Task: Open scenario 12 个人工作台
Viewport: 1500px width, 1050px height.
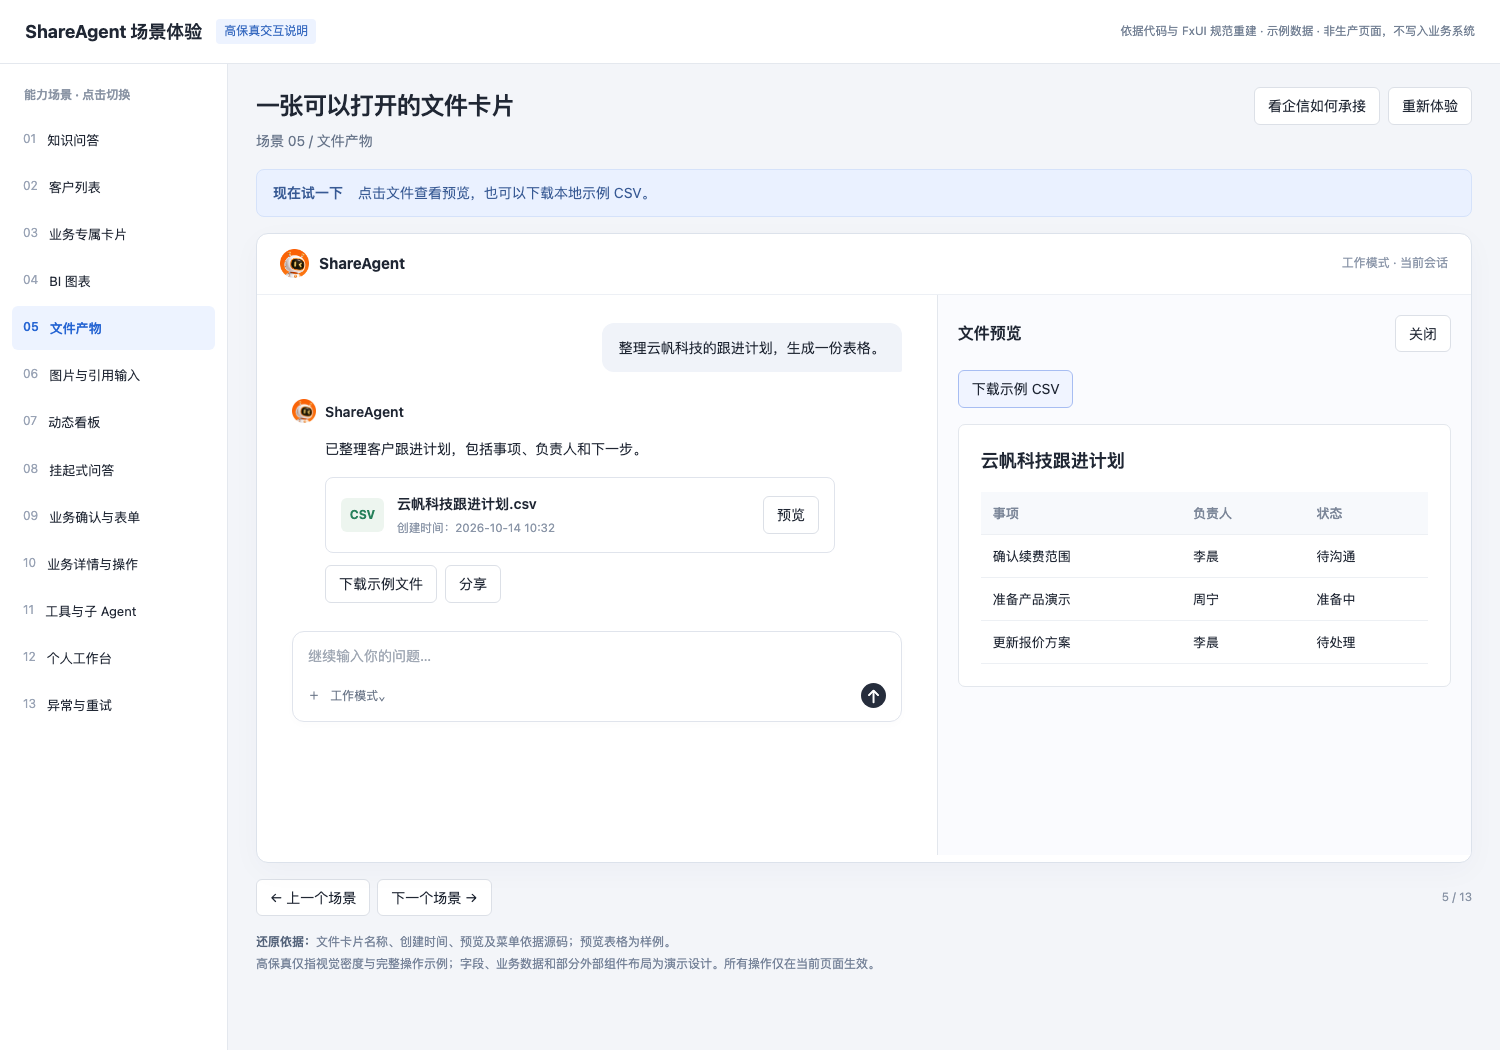Action: 113,658
